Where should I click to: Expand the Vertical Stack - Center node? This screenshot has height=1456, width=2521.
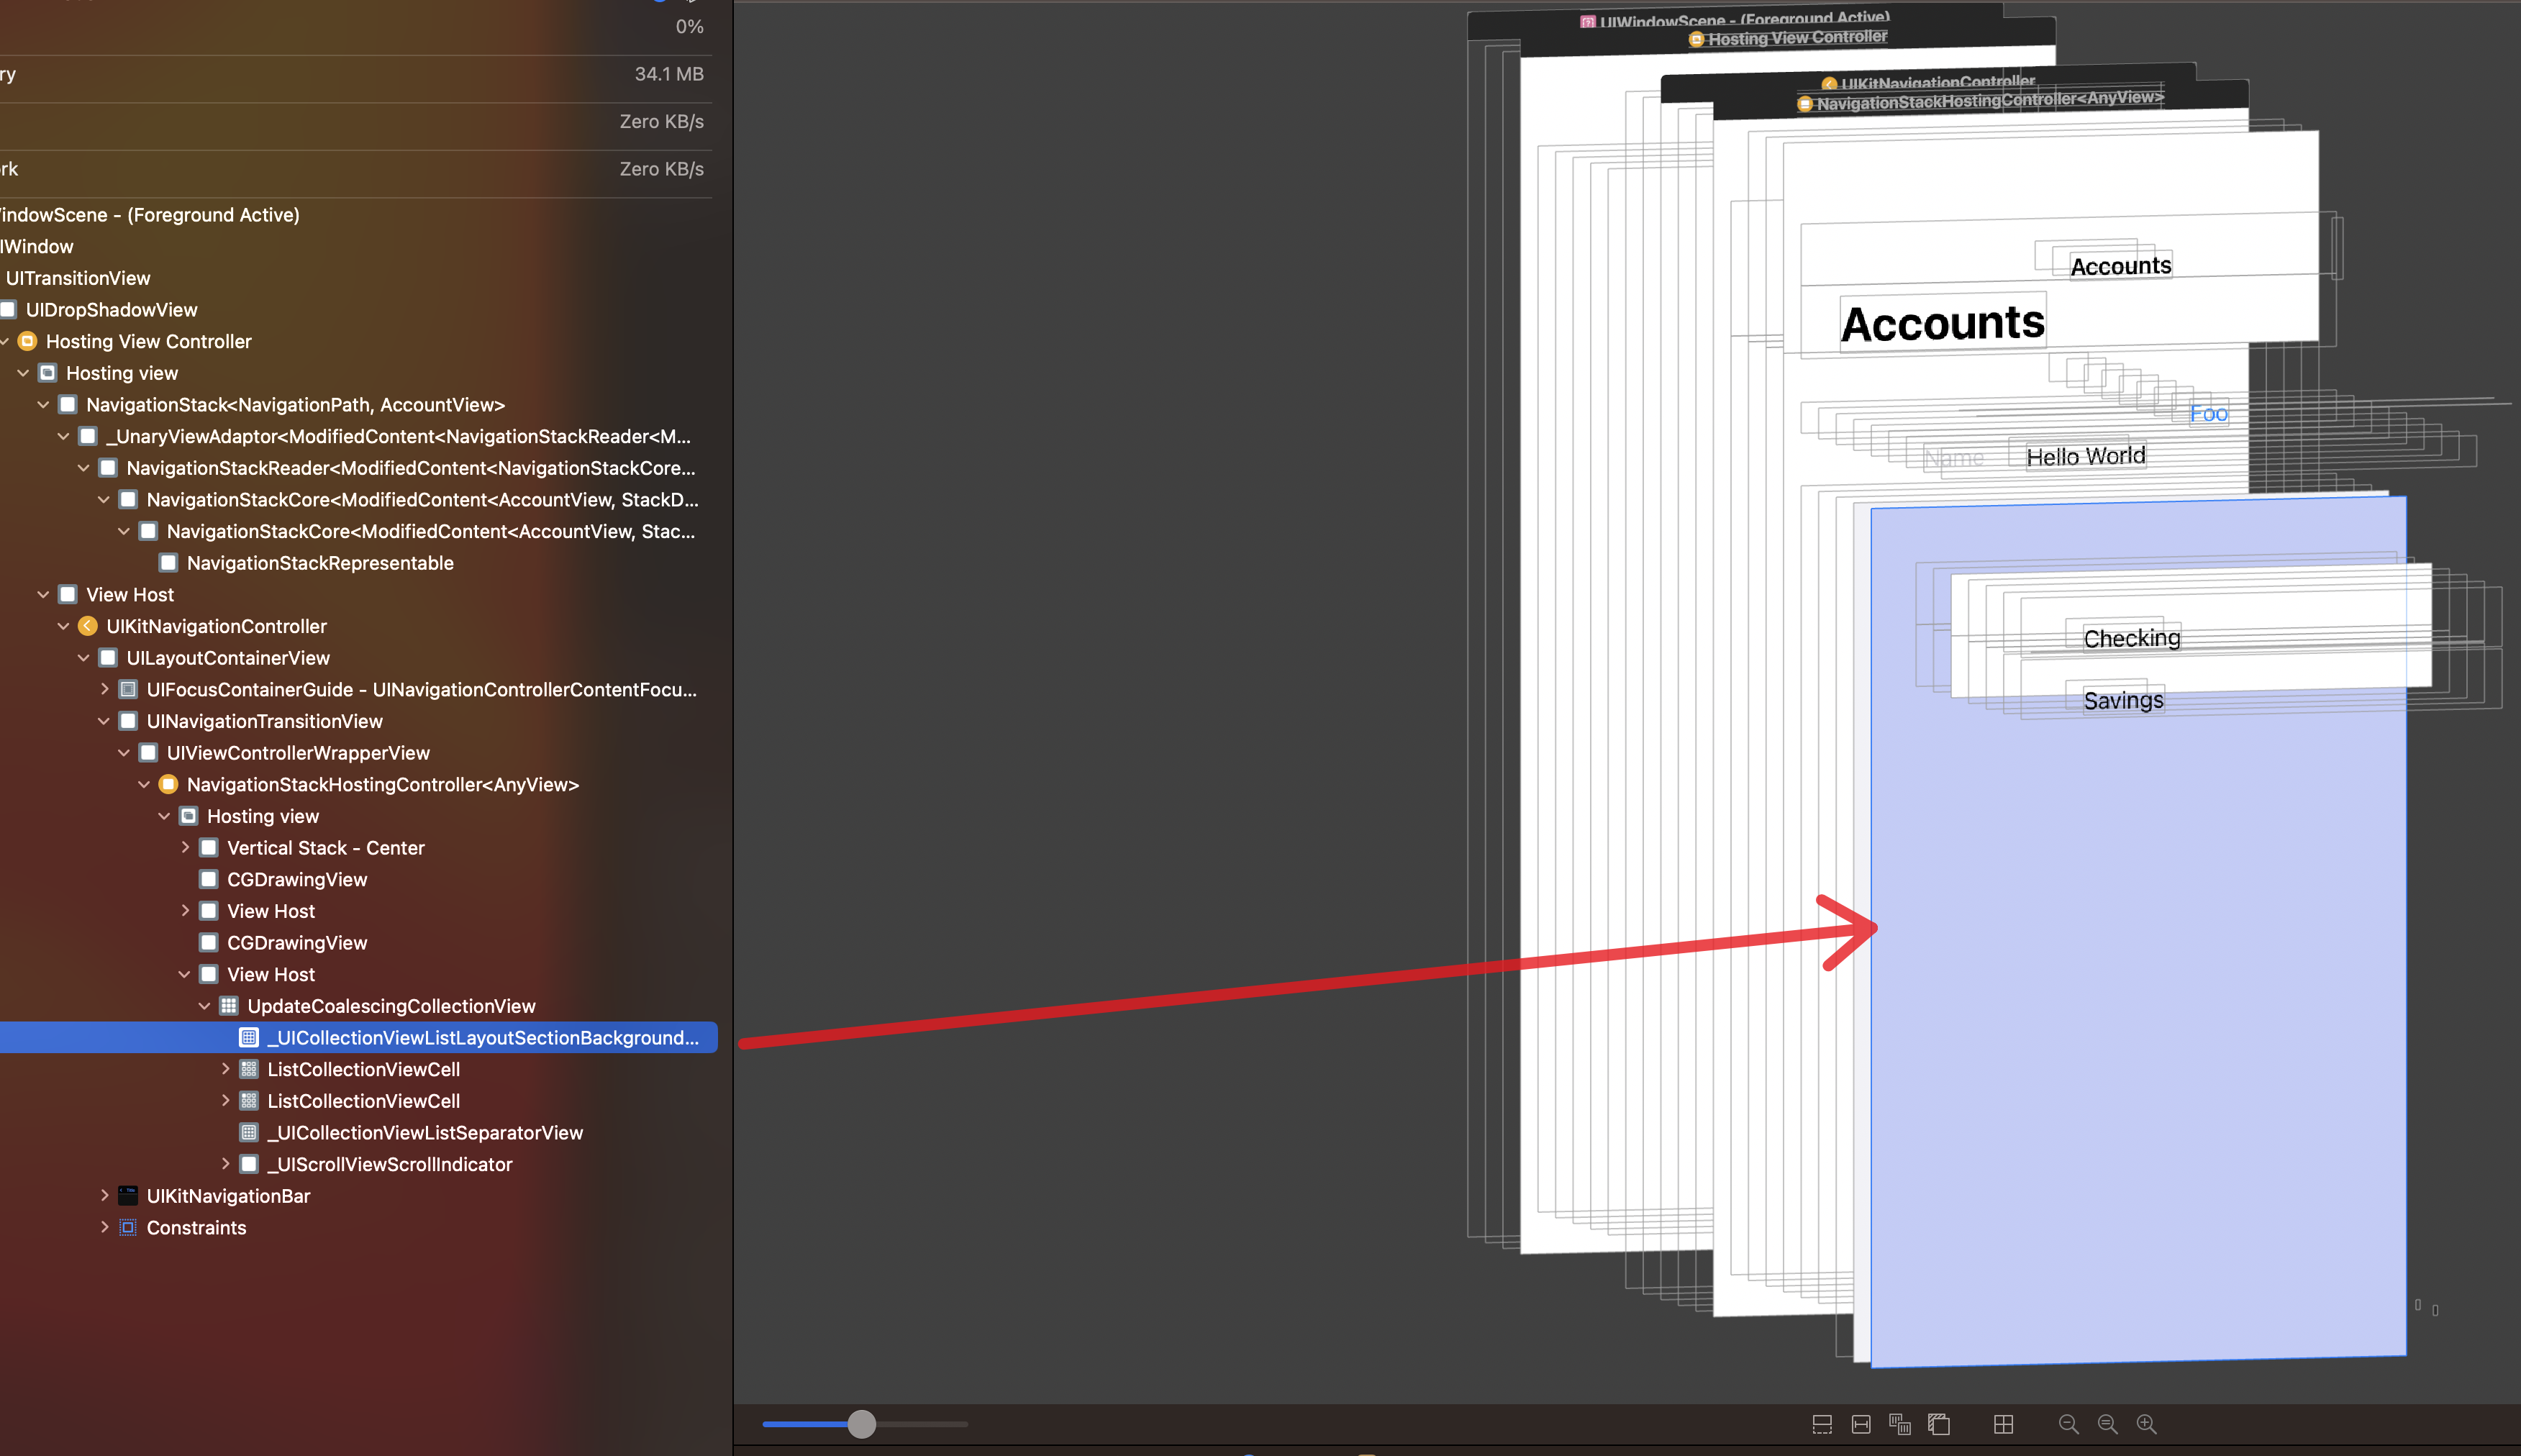(185, 847)
